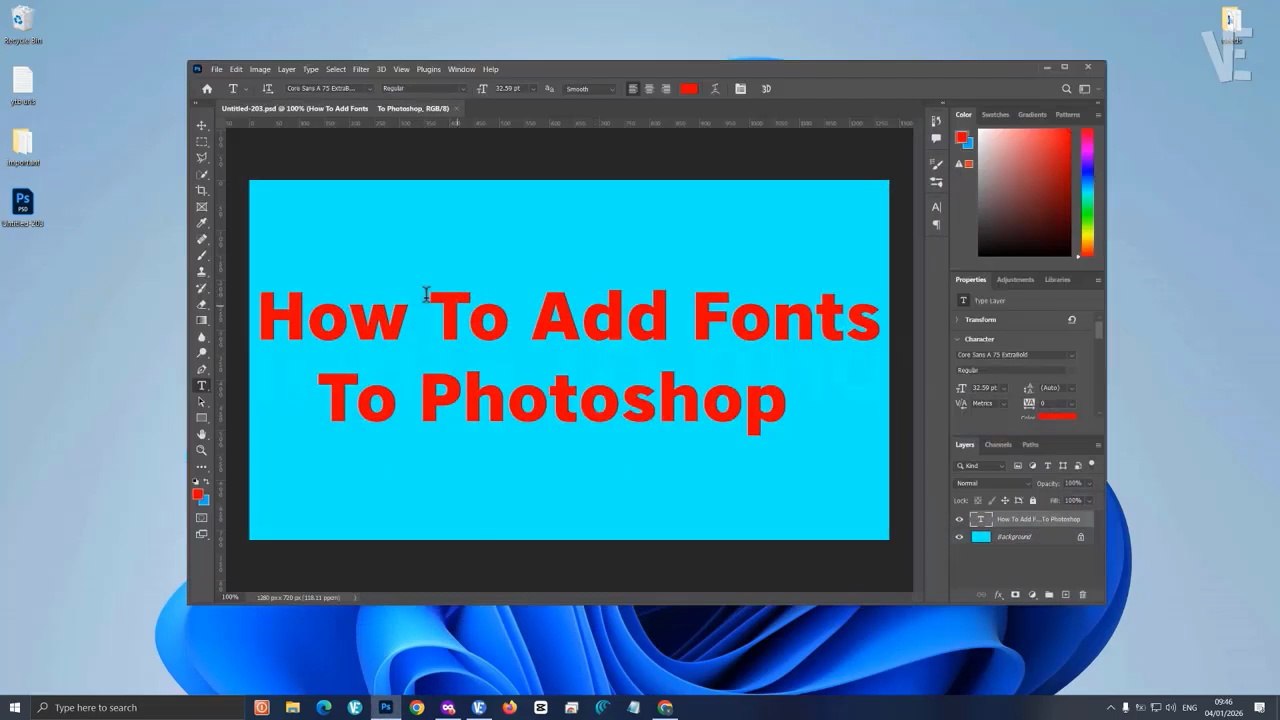Select the Horizontal Type tool in toolbox
1280x720 pixels.
[x=202, y=386]
